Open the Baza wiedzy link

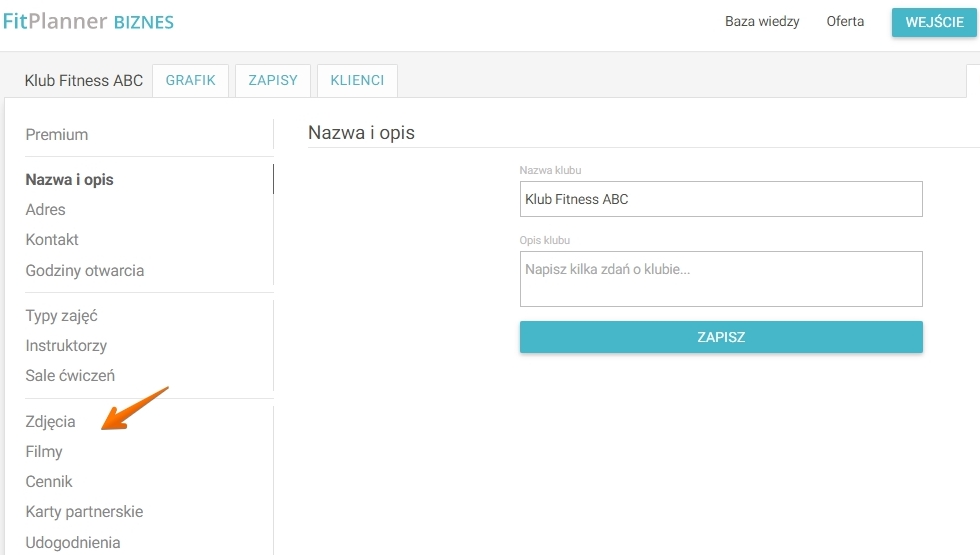click(762, 22)
